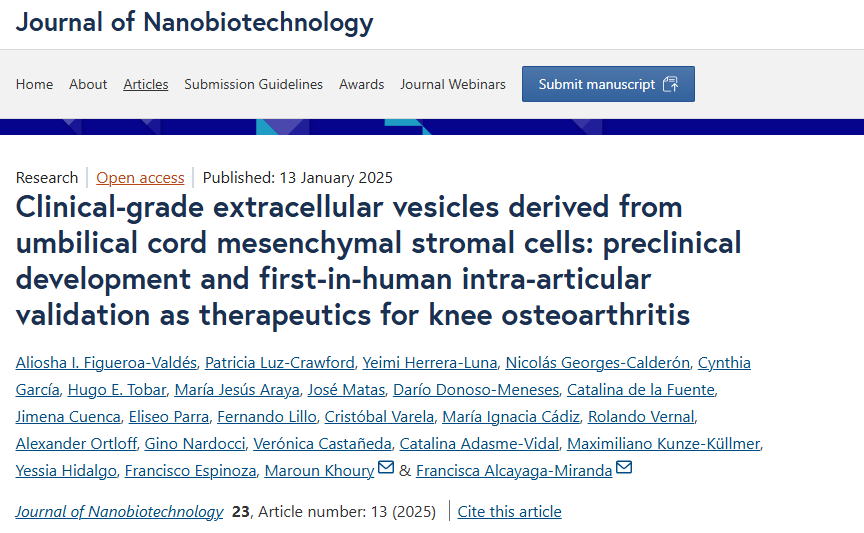
Task: Open the Home menu item
Action: [x=35, y=84]
